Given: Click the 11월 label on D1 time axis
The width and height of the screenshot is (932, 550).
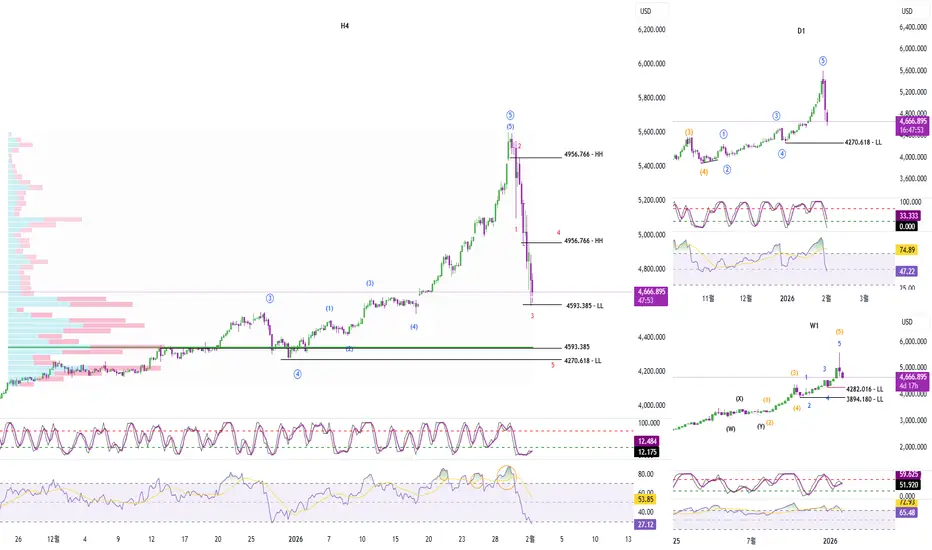Looking at the screenshot, I should click(708, 298).
